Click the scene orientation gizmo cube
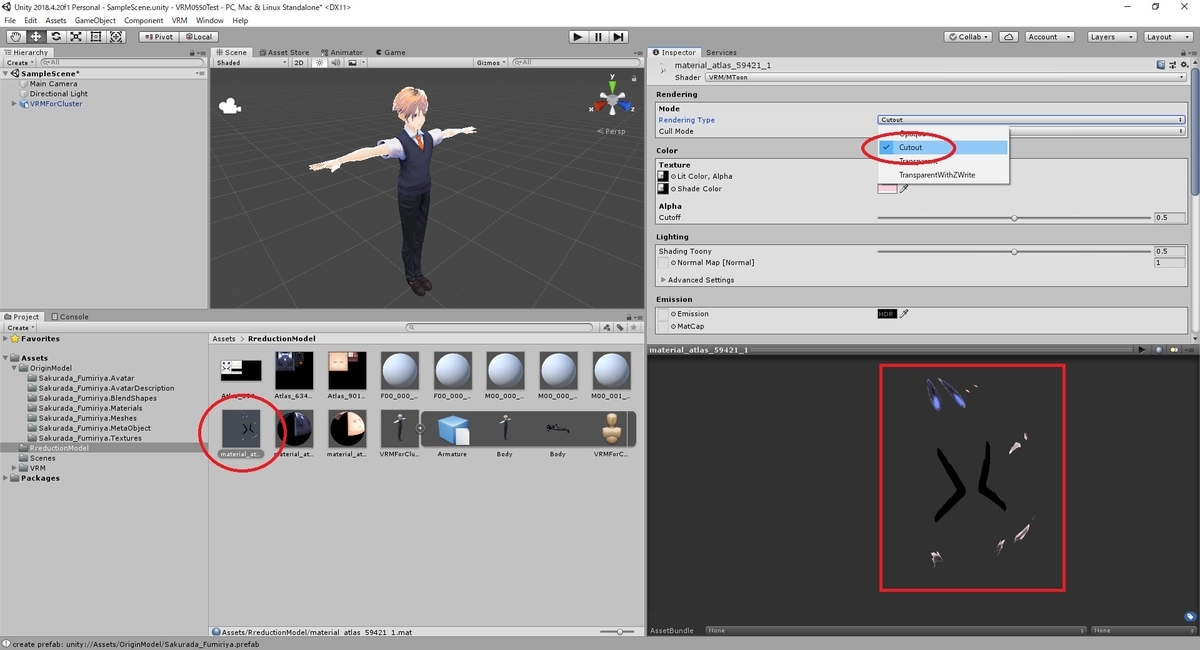 pos(610,102)
